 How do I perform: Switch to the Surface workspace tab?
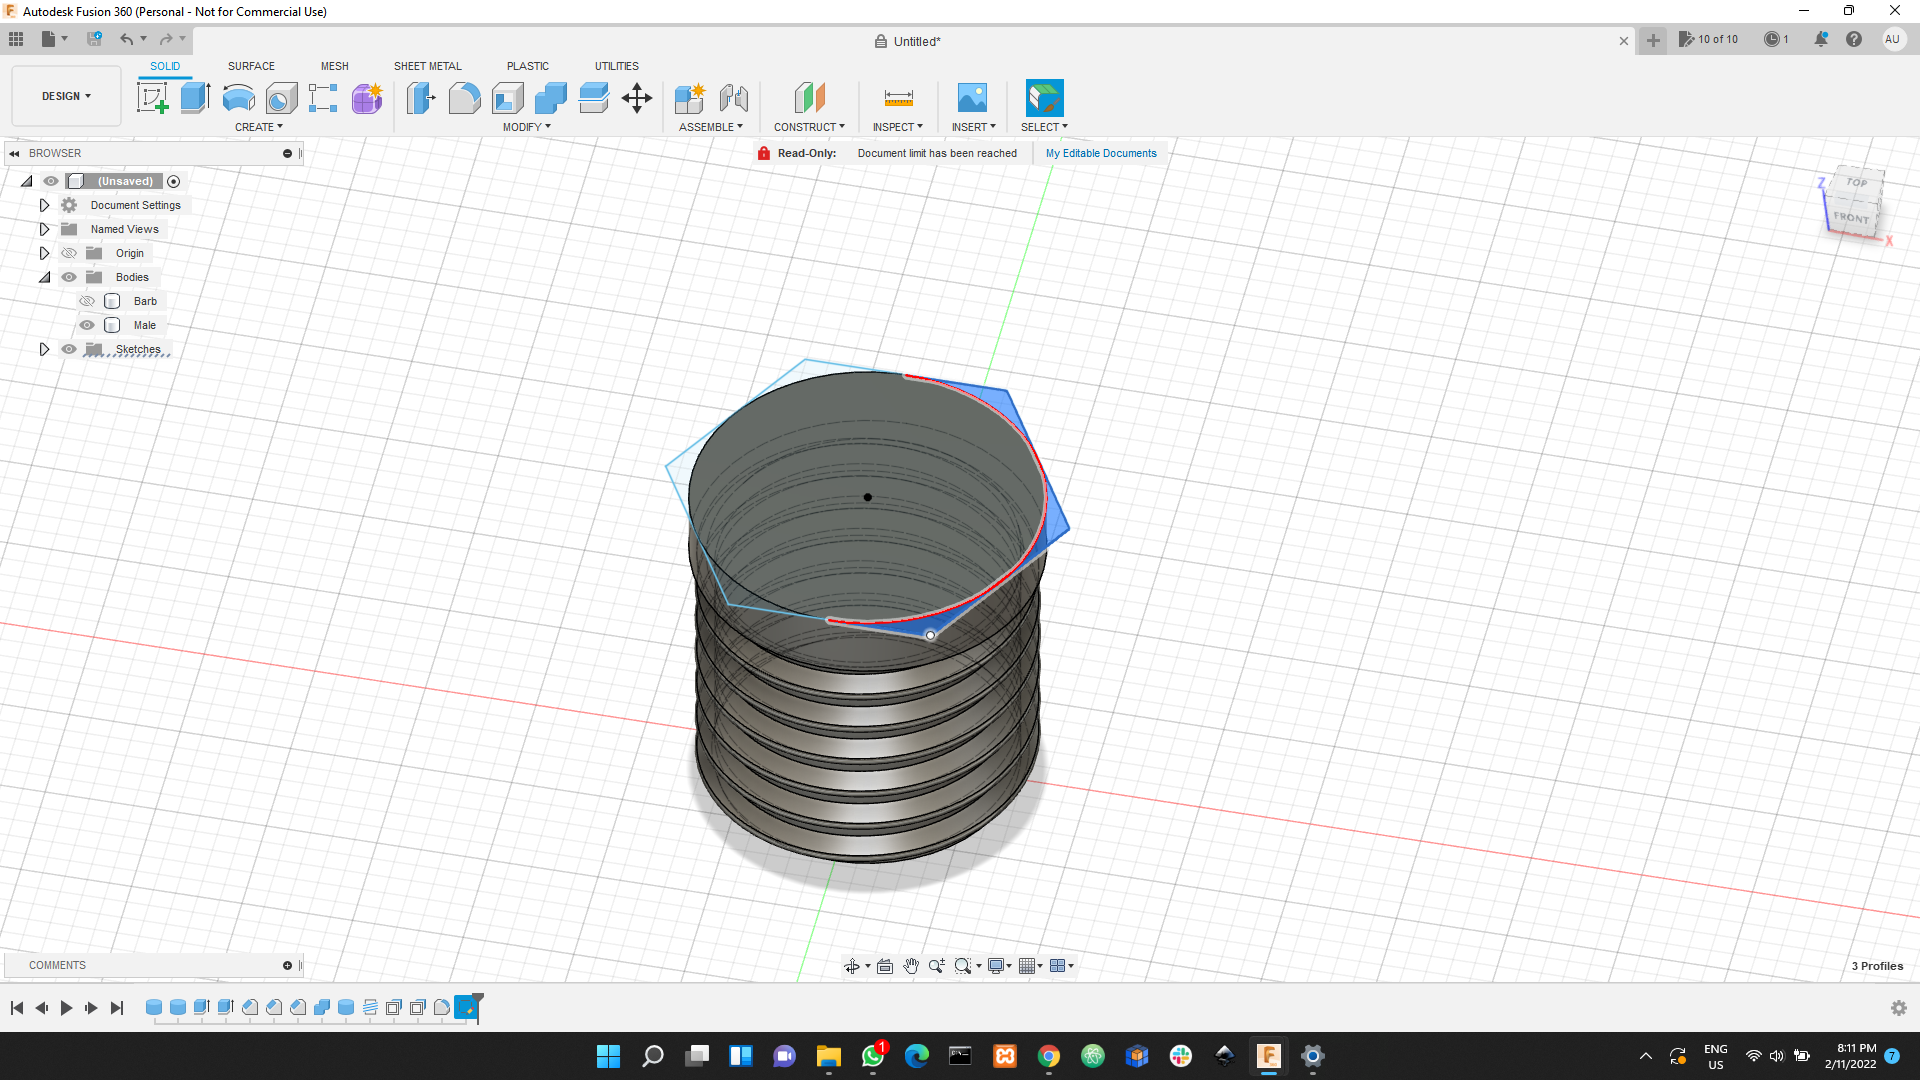251,66
